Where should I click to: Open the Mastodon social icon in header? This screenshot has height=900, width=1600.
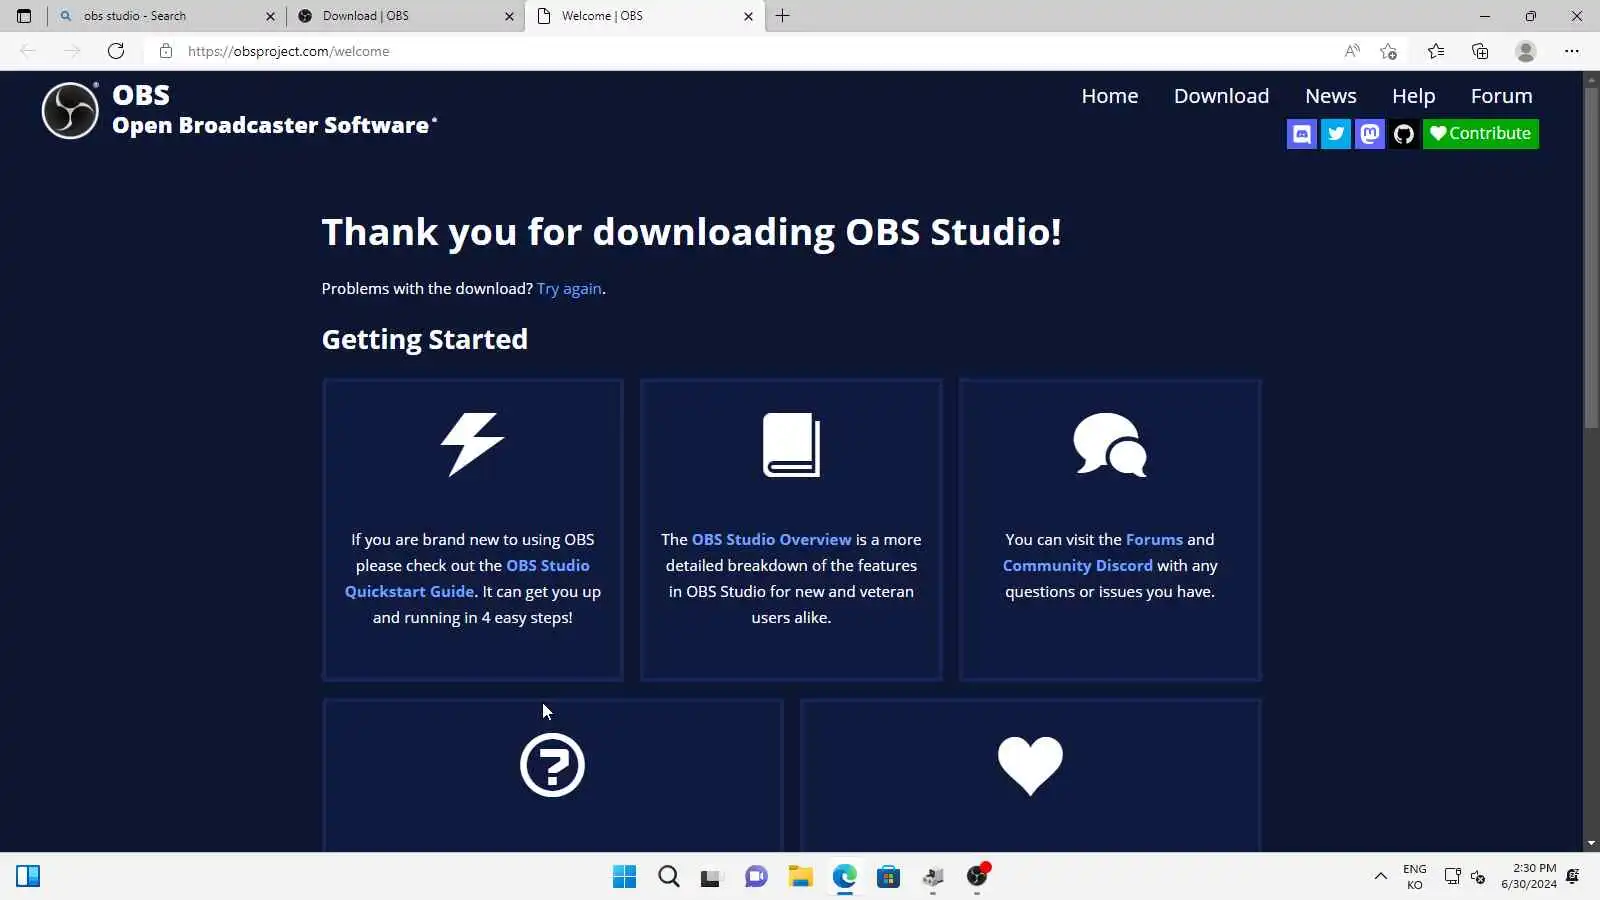click(x=1370, y=133)
